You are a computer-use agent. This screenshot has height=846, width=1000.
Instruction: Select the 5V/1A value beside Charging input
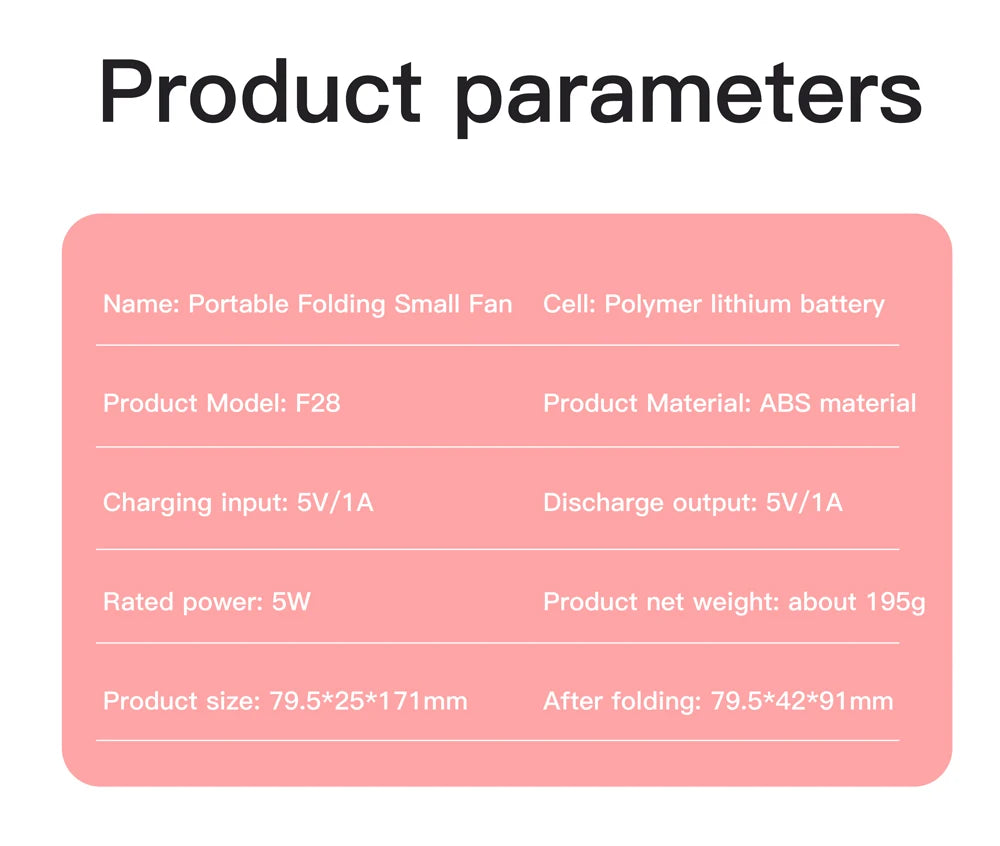[x=335, y=502]
